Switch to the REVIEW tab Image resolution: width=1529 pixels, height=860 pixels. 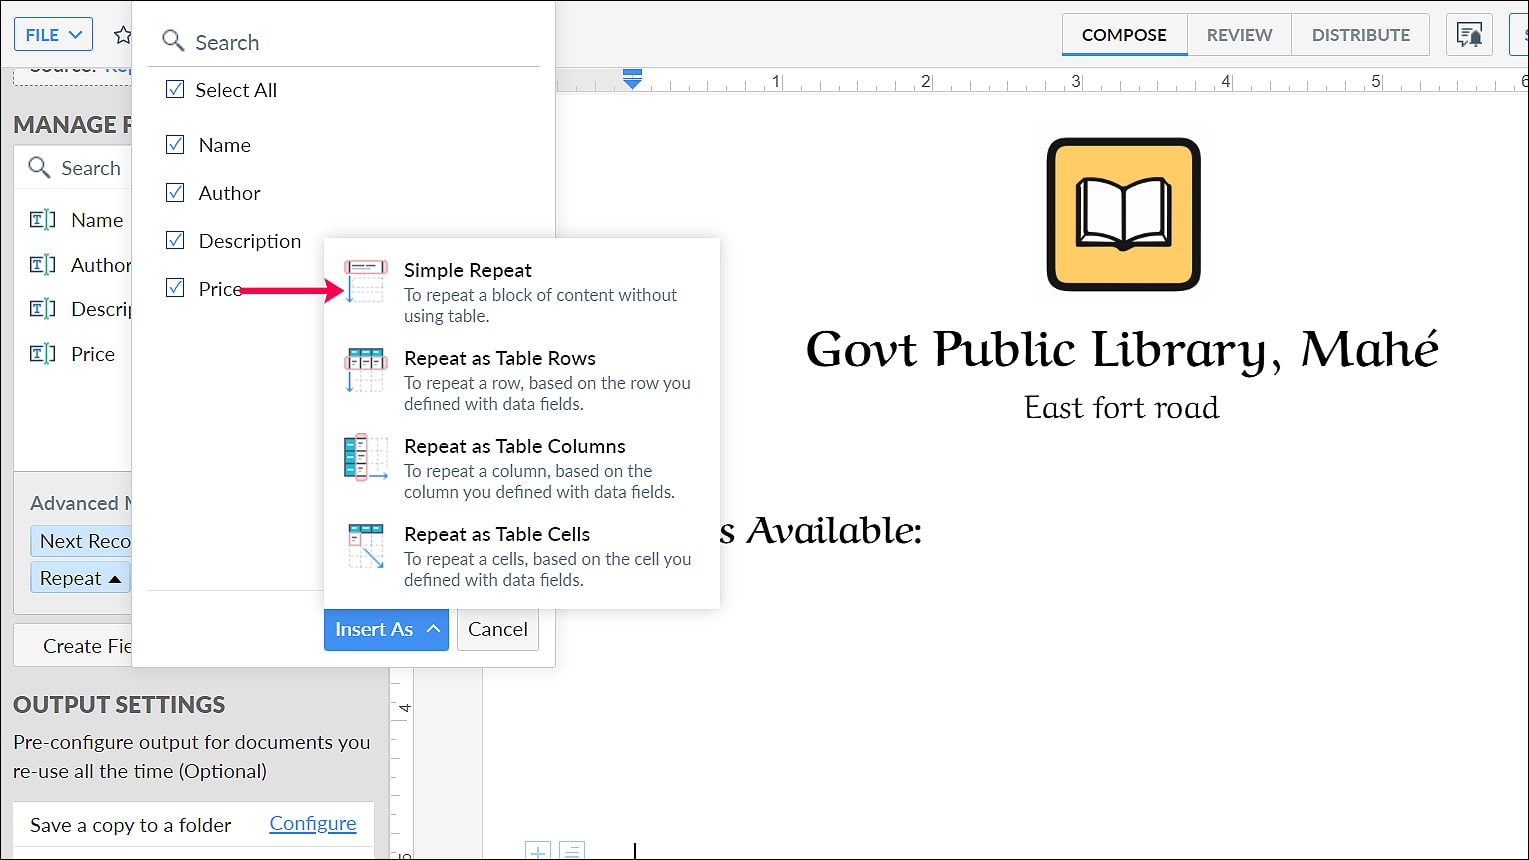tap(1239, 35)
